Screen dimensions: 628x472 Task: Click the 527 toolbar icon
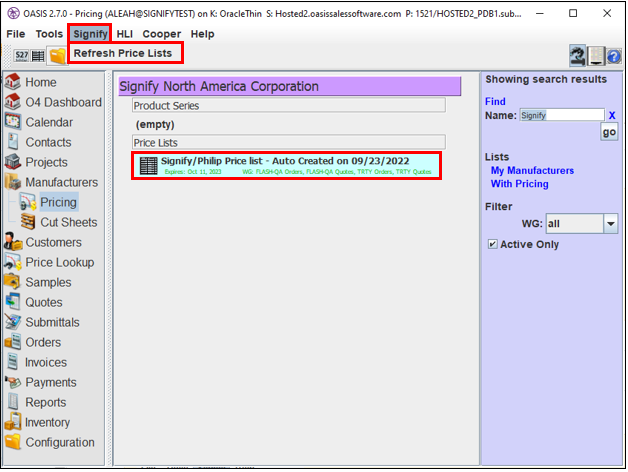coord(21,56)
